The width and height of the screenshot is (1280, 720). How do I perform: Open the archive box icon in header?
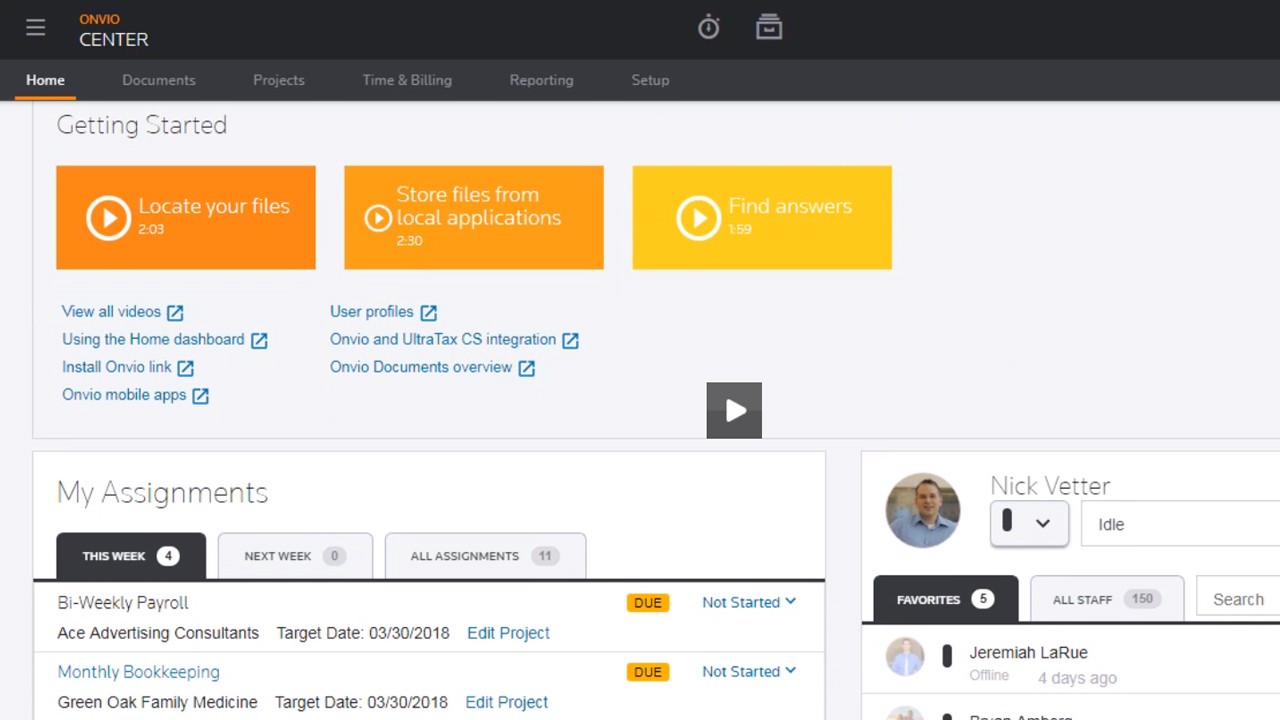click(x=768, y=28)
